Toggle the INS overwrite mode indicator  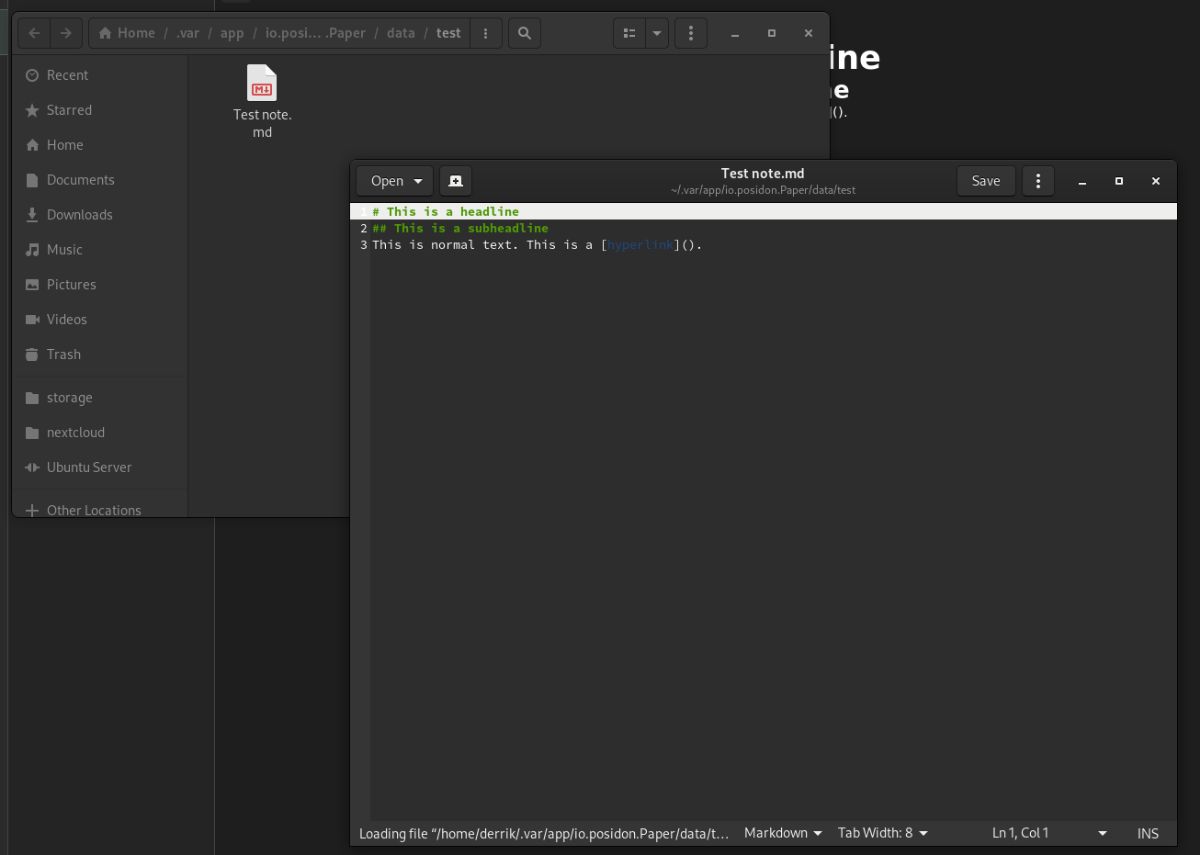1147,833
